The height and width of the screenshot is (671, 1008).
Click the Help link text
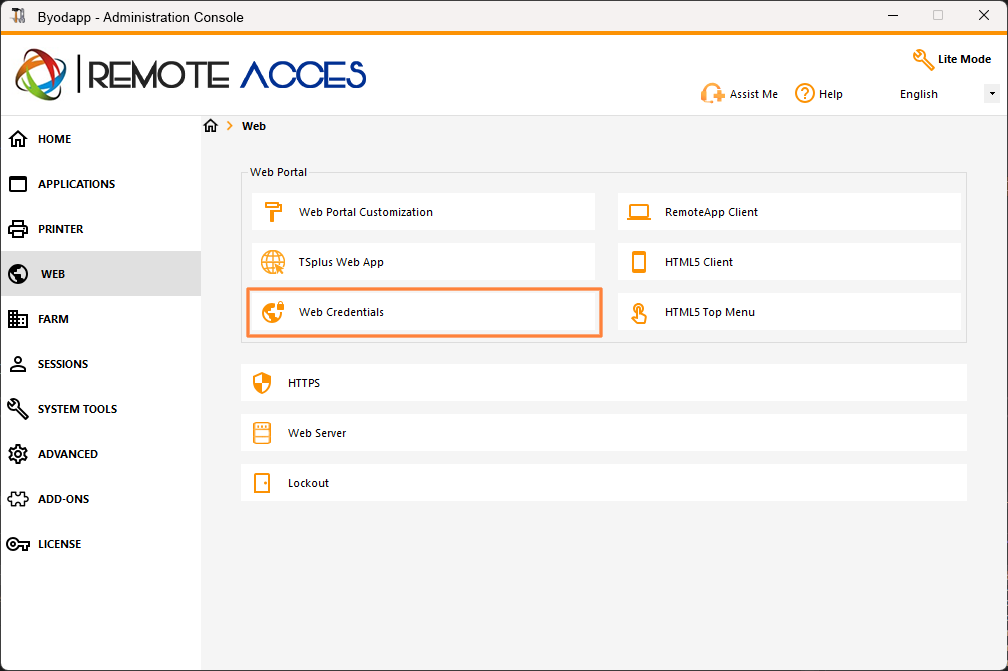point(831,94)
